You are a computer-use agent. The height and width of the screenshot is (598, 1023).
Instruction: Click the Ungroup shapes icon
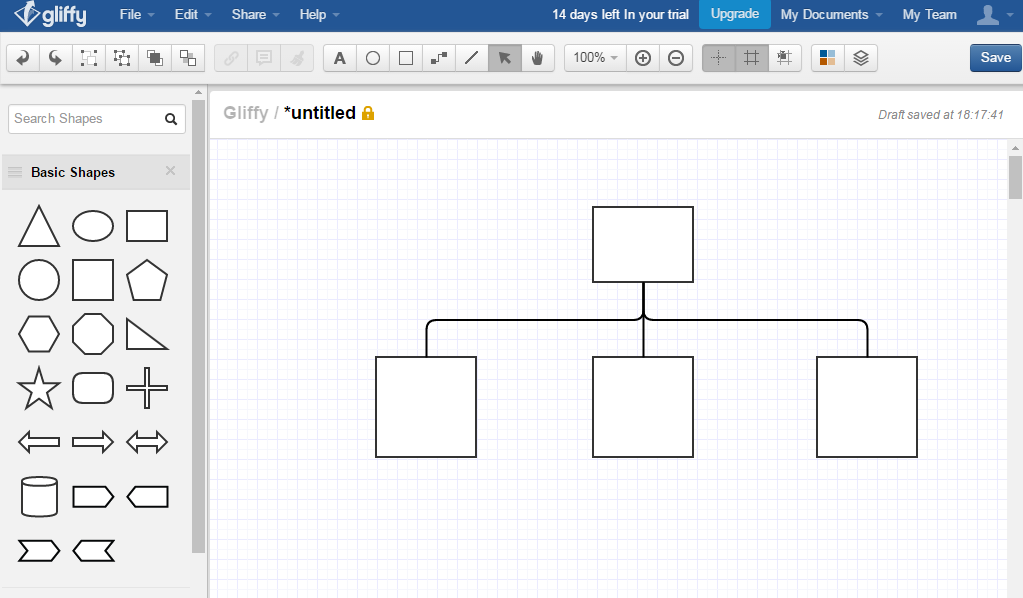[x=122, y=58]
